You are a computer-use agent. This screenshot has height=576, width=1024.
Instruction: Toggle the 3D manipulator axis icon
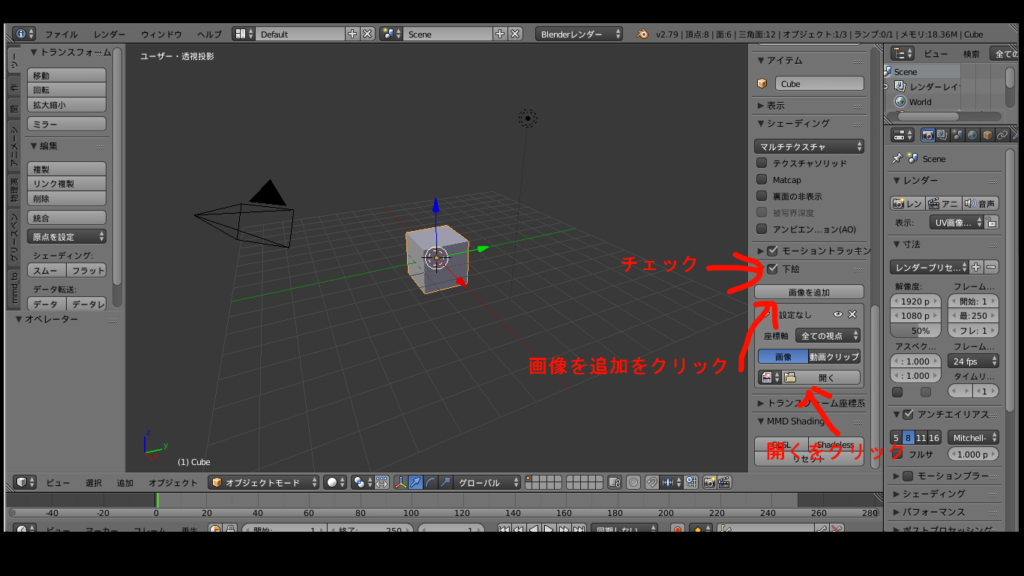(x=400, y=482)
